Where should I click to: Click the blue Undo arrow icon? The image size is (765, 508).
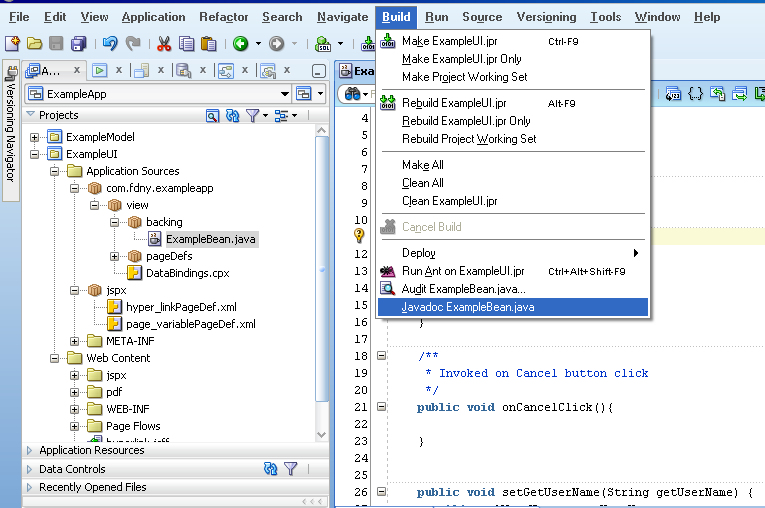tap(110, 43)
